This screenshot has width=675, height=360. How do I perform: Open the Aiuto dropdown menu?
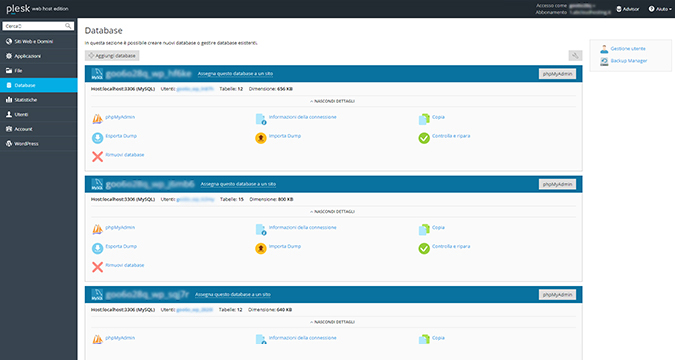(660, 9)
